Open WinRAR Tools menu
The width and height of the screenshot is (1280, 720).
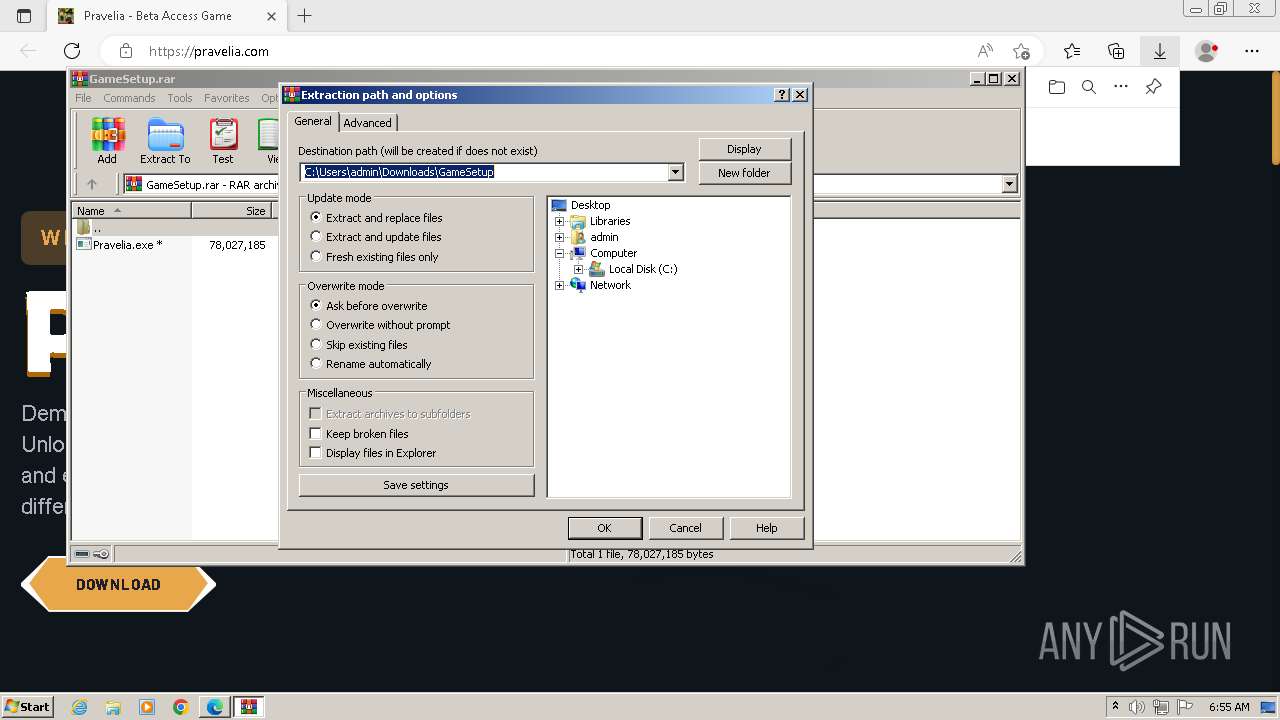click(x=180, y=98)
